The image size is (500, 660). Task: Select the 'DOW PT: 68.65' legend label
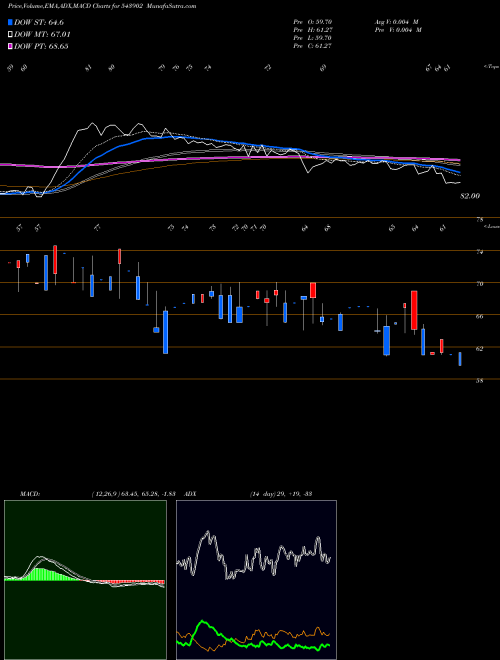tap(42, 46)
